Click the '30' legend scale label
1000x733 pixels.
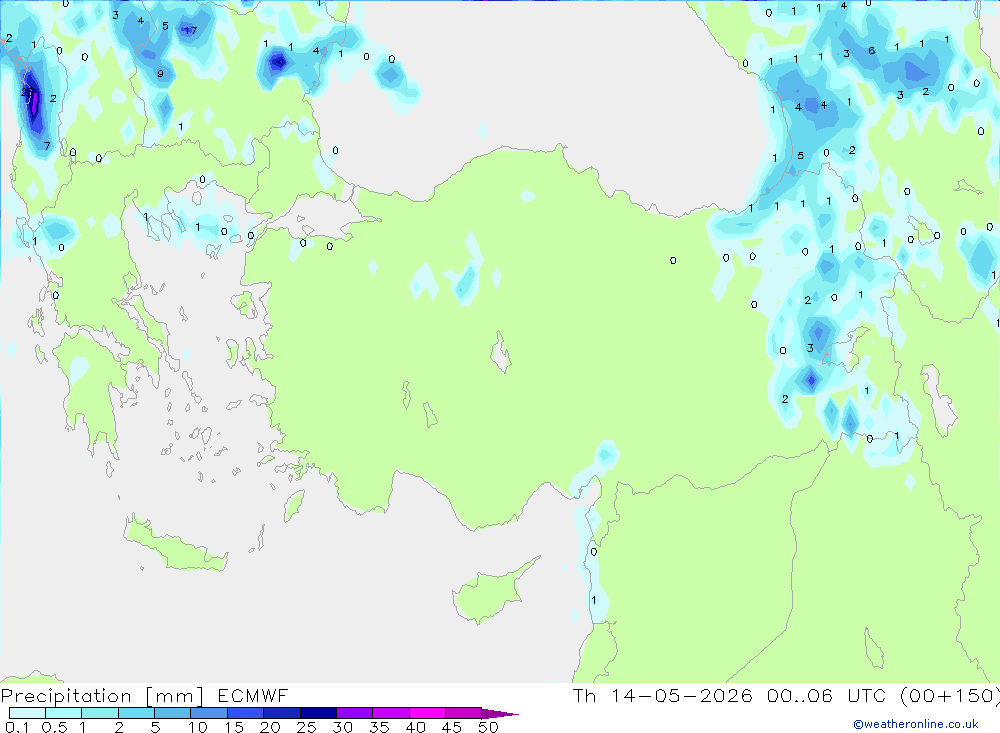point(342,727)
